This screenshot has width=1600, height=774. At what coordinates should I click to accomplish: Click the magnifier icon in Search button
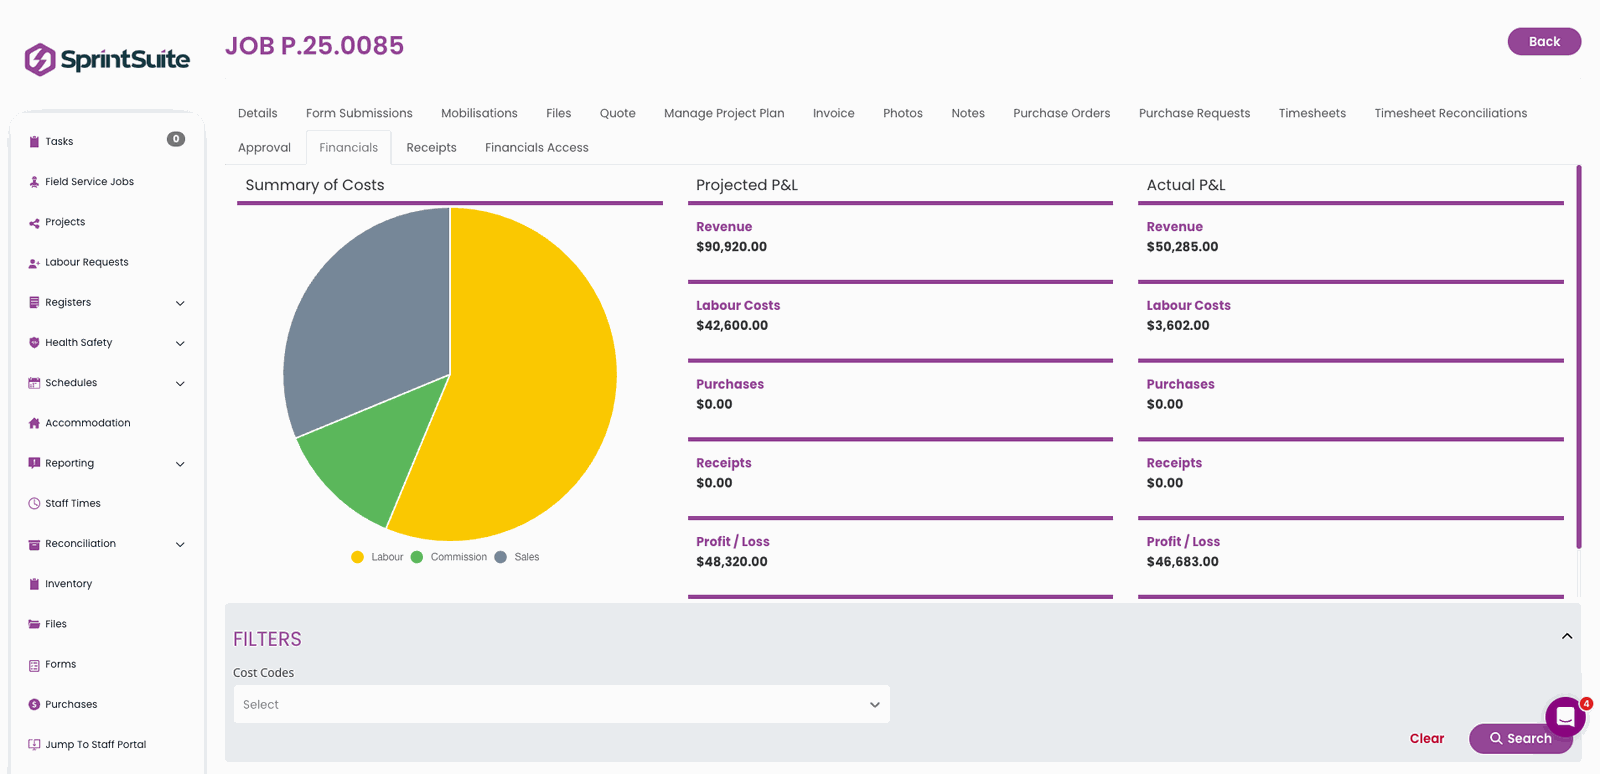pos(1496,738)
